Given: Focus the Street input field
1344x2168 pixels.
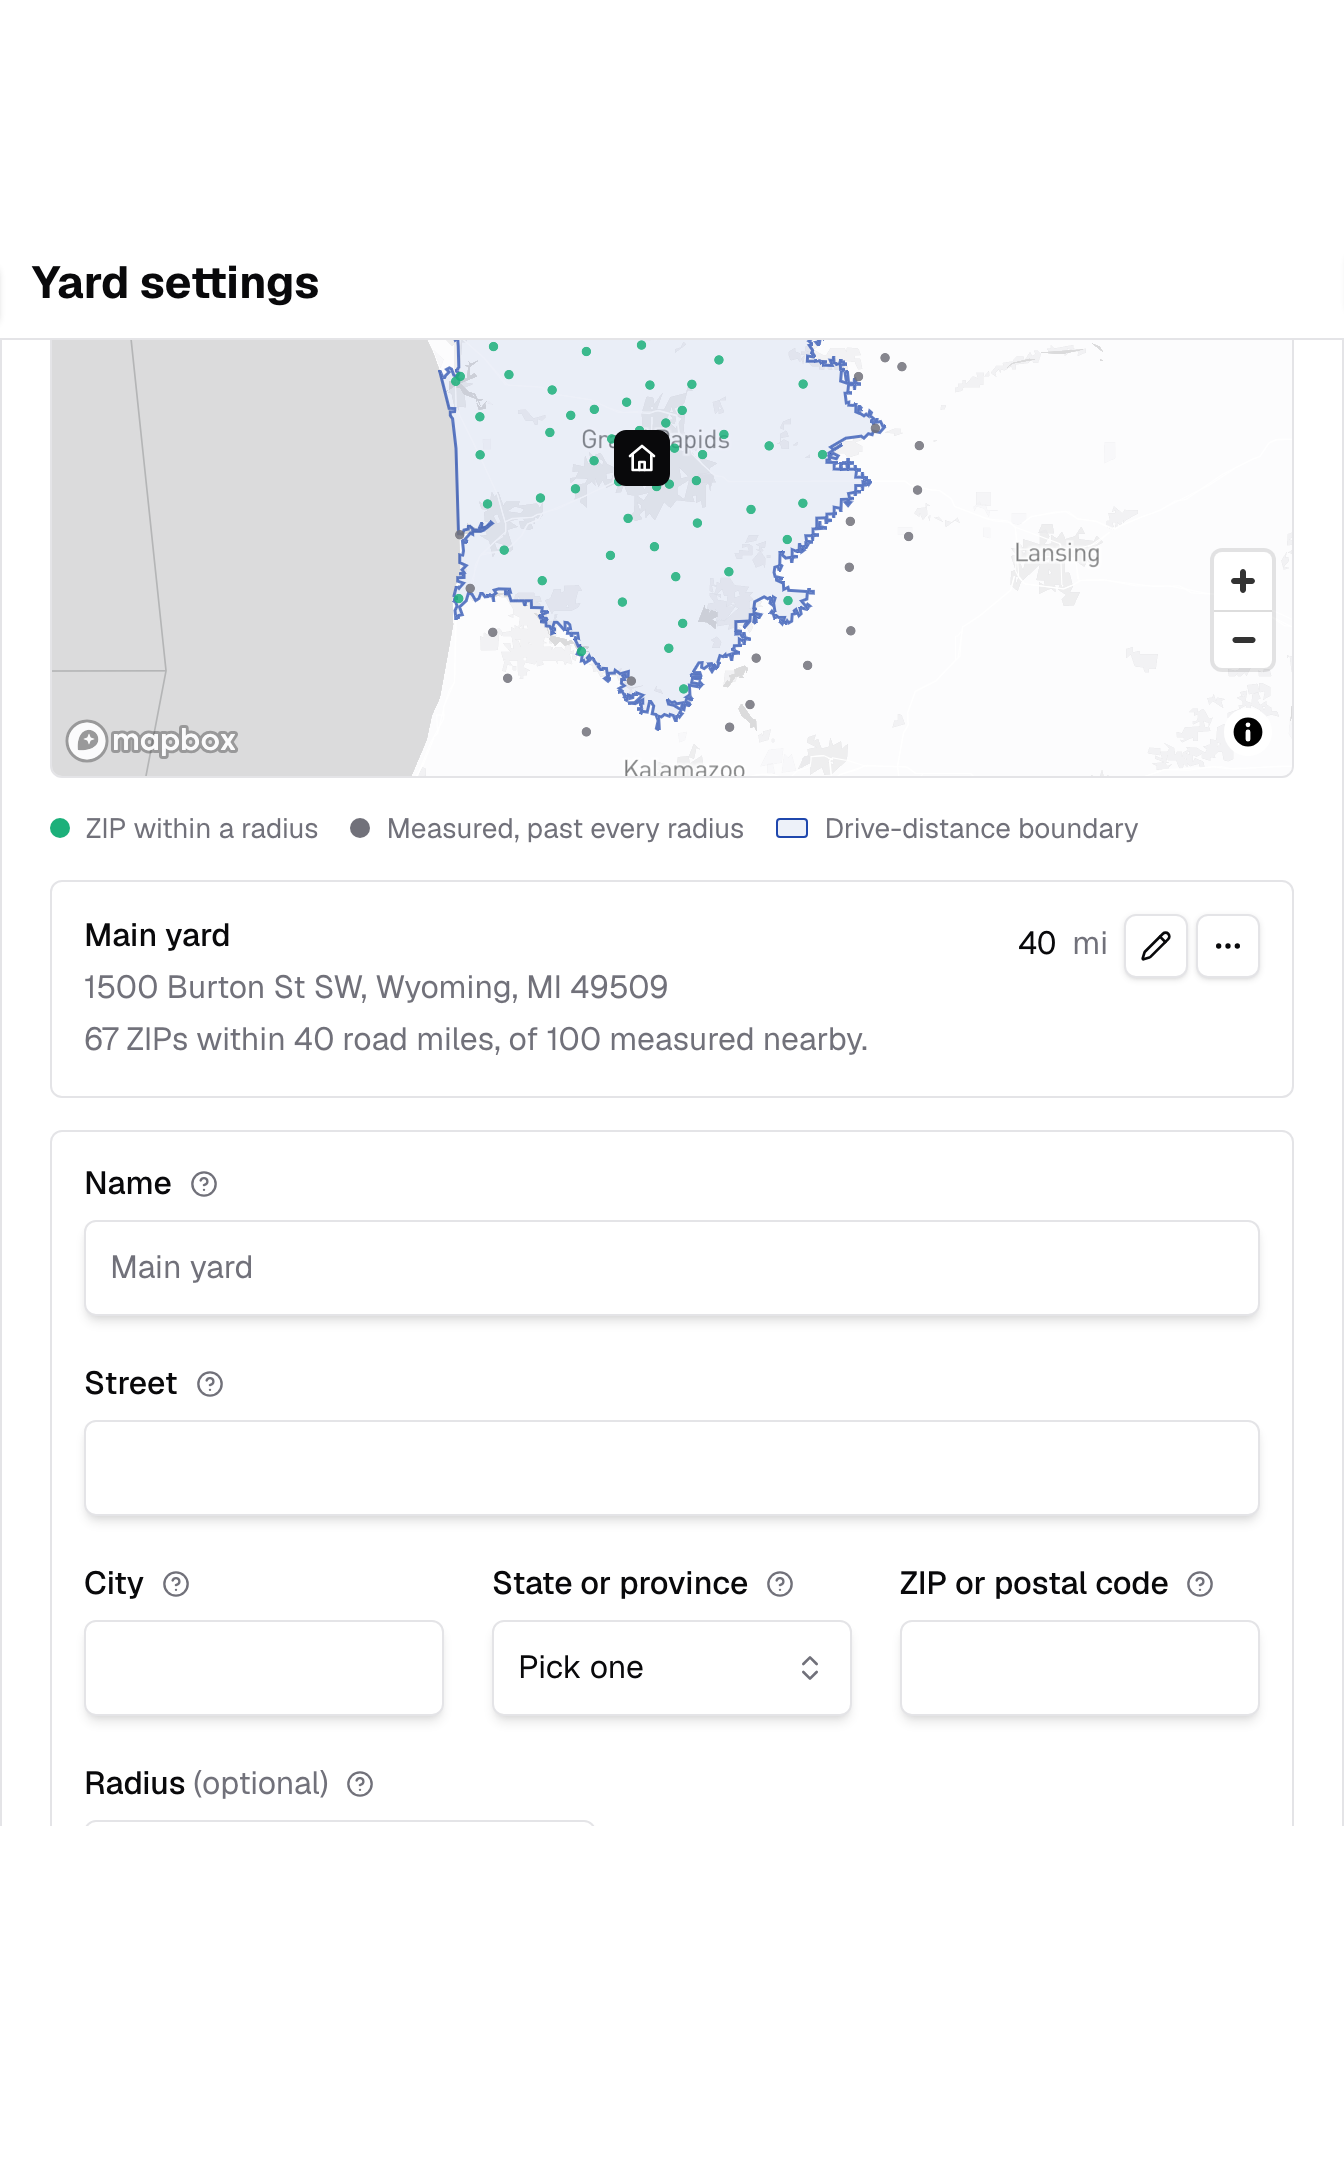Looking at the screenshot, I should pyautogui.click(x=672, y=1468).
